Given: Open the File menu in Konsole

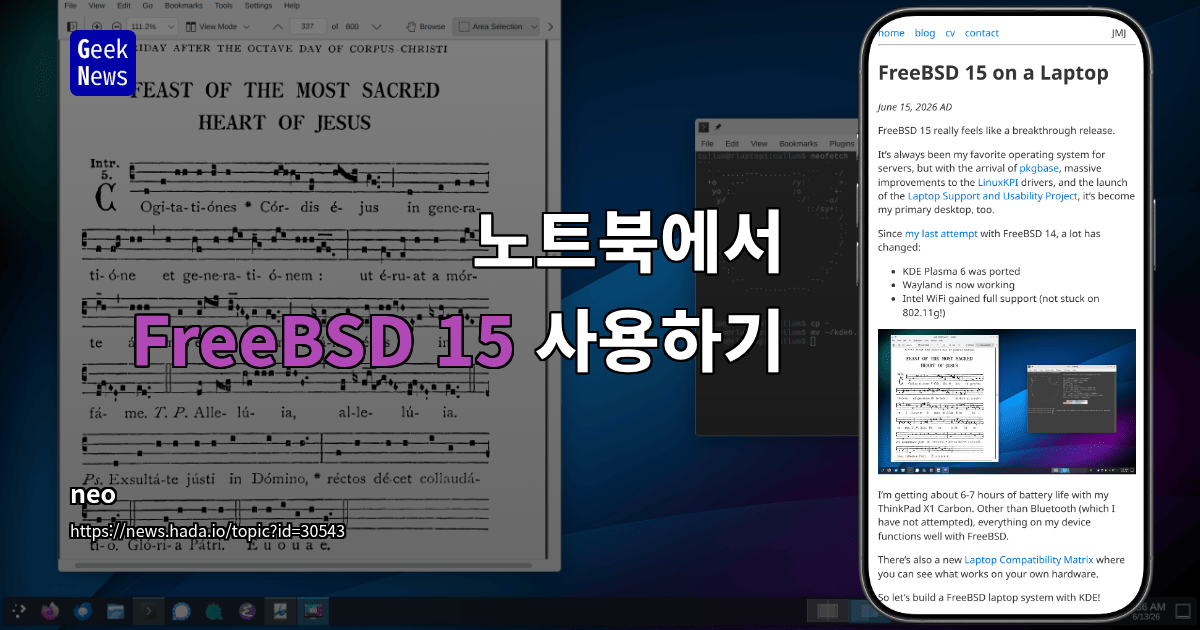Looking at the screenshot, I should click(706, 144).
